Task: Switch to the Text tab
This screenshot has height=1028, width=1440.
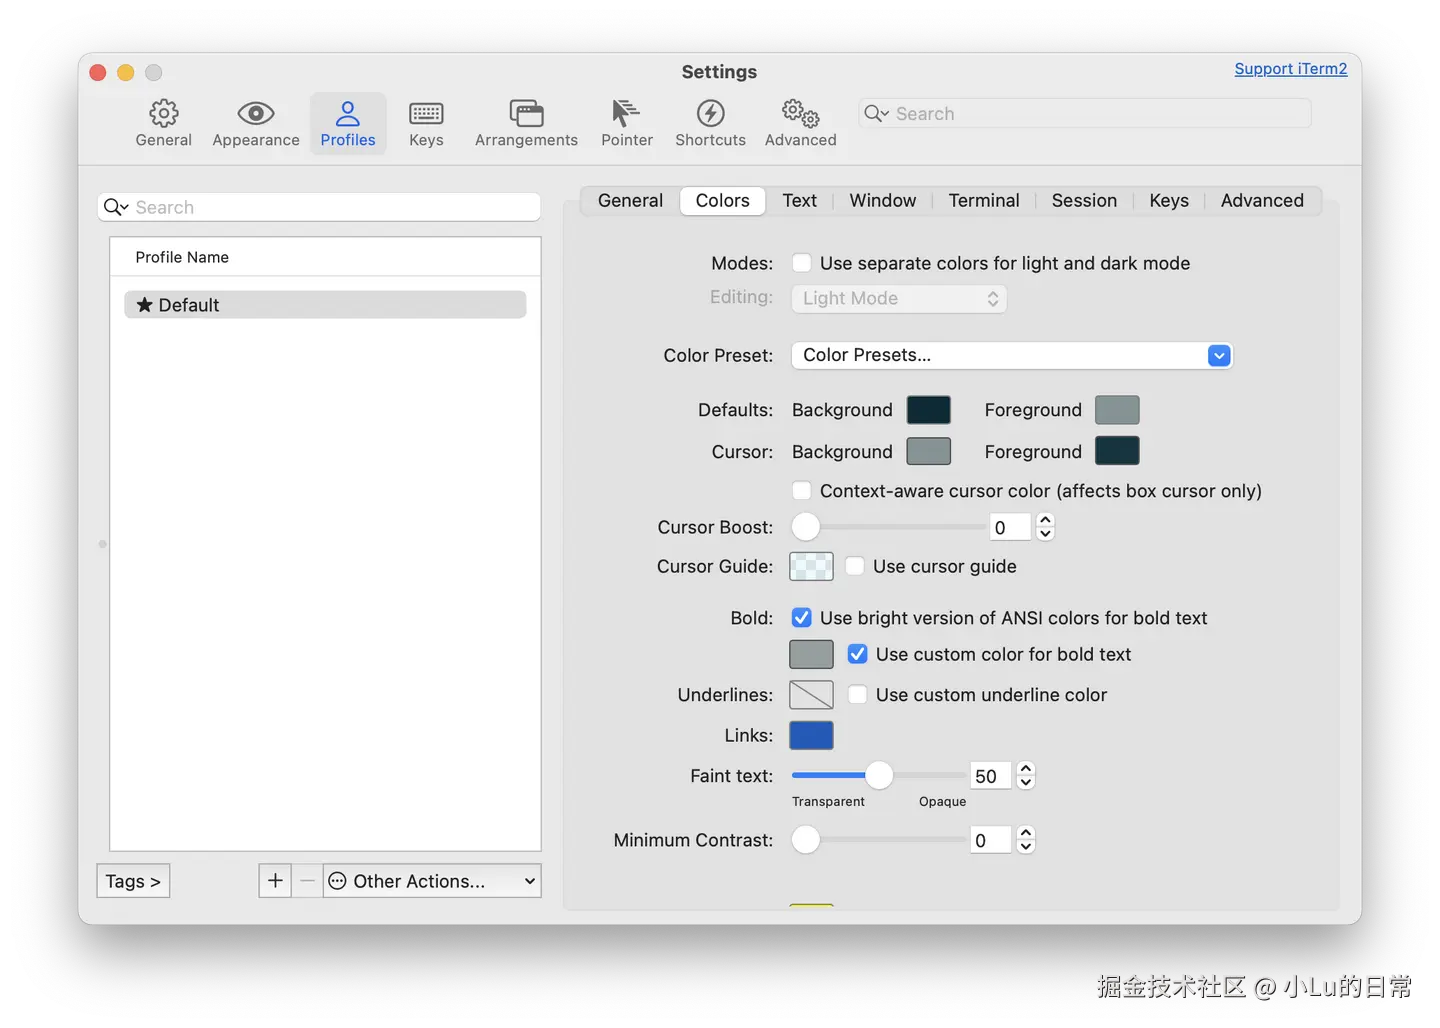Action: (800, 201)
